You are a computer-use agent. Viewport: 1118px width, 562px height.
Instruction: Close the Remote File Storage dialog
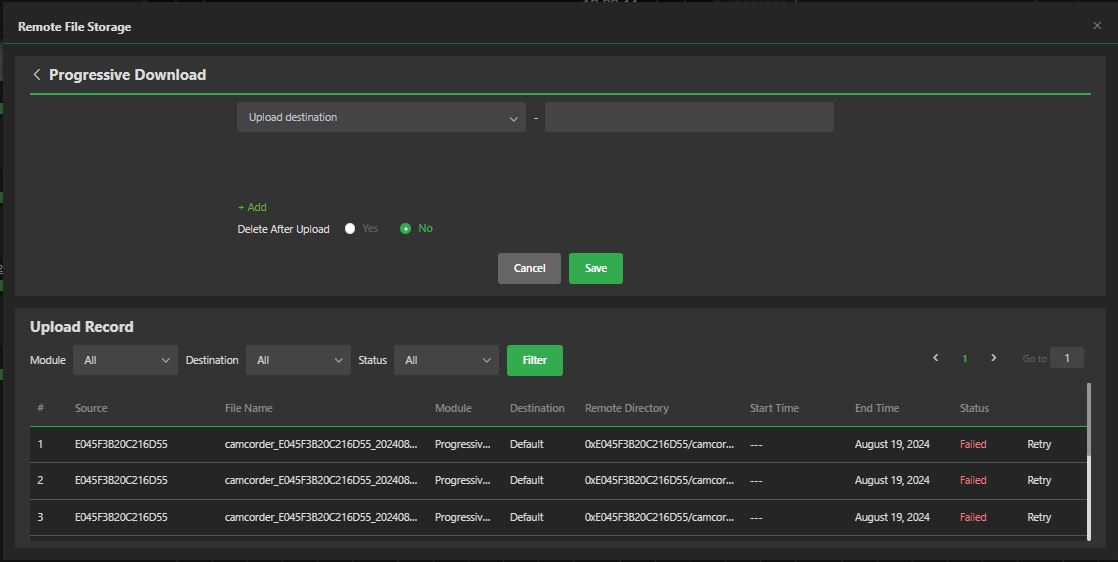[x=1097, y=26]
